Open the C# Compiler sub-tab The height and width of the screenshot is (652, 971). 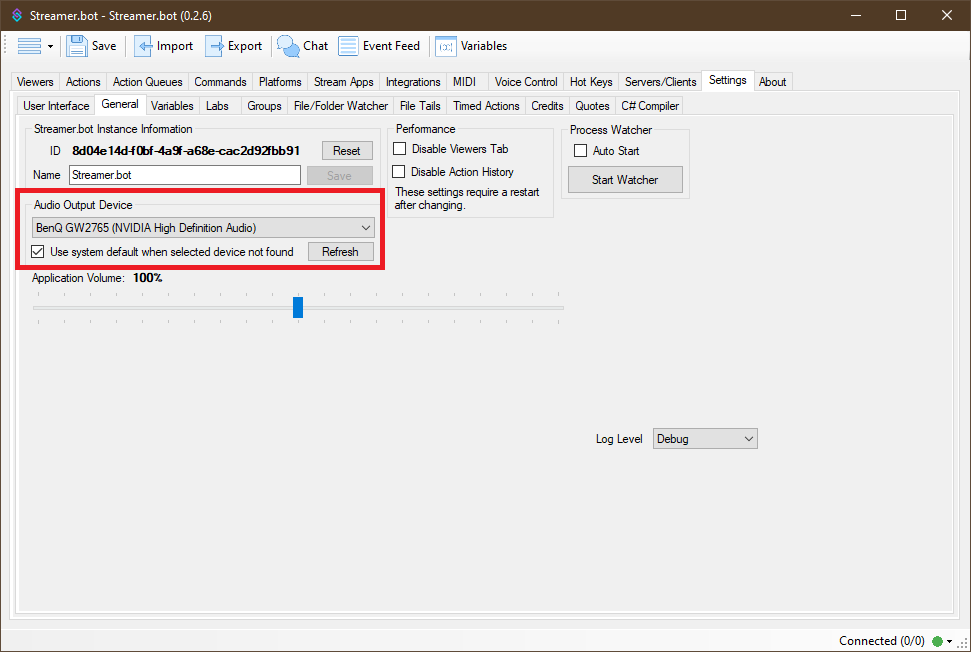650,106
